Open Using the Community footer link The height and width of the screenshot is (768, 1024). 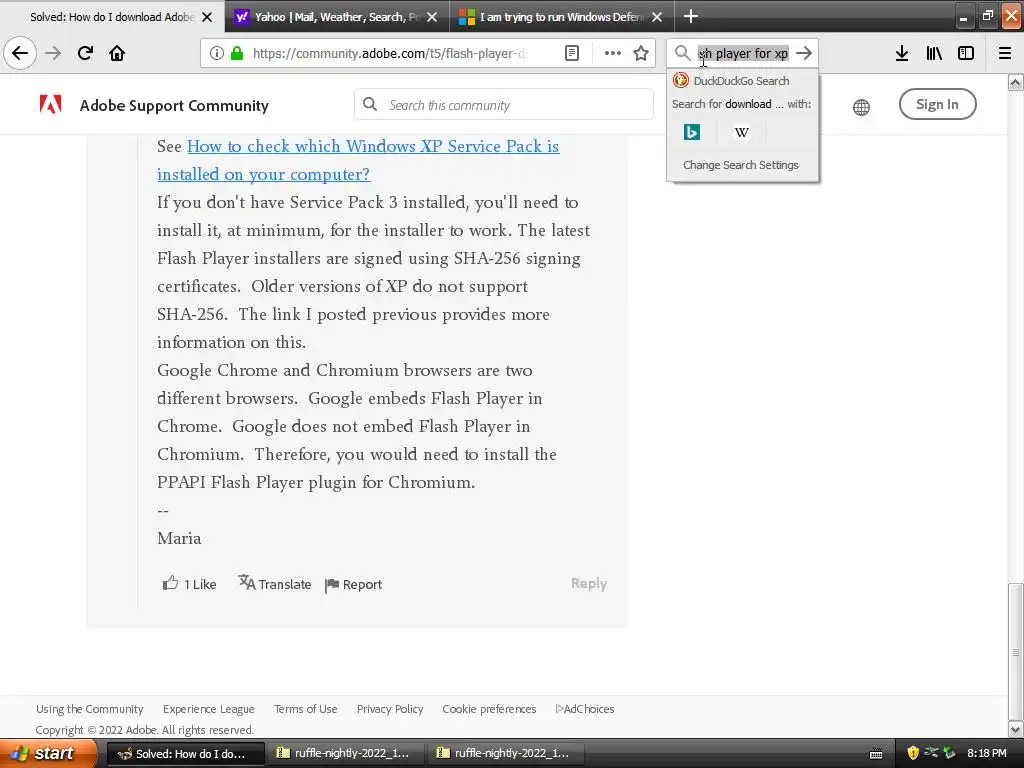(x=89, y=709)
